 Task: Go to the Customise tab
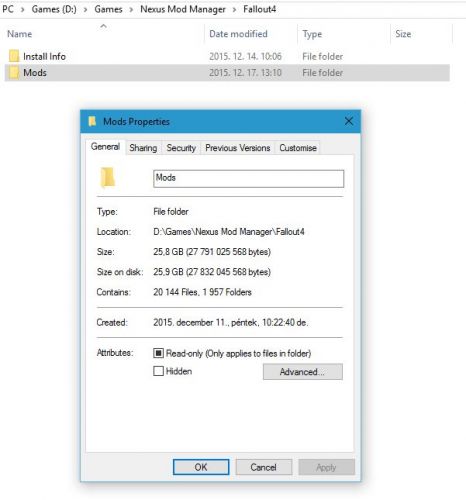coord(298,148)
